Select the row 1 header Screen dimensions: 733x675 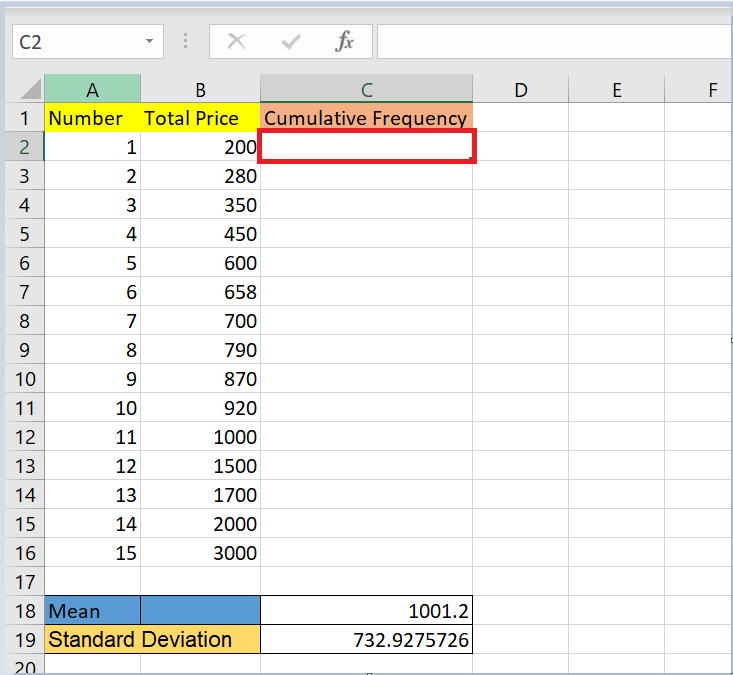click(x=22, y=118)
